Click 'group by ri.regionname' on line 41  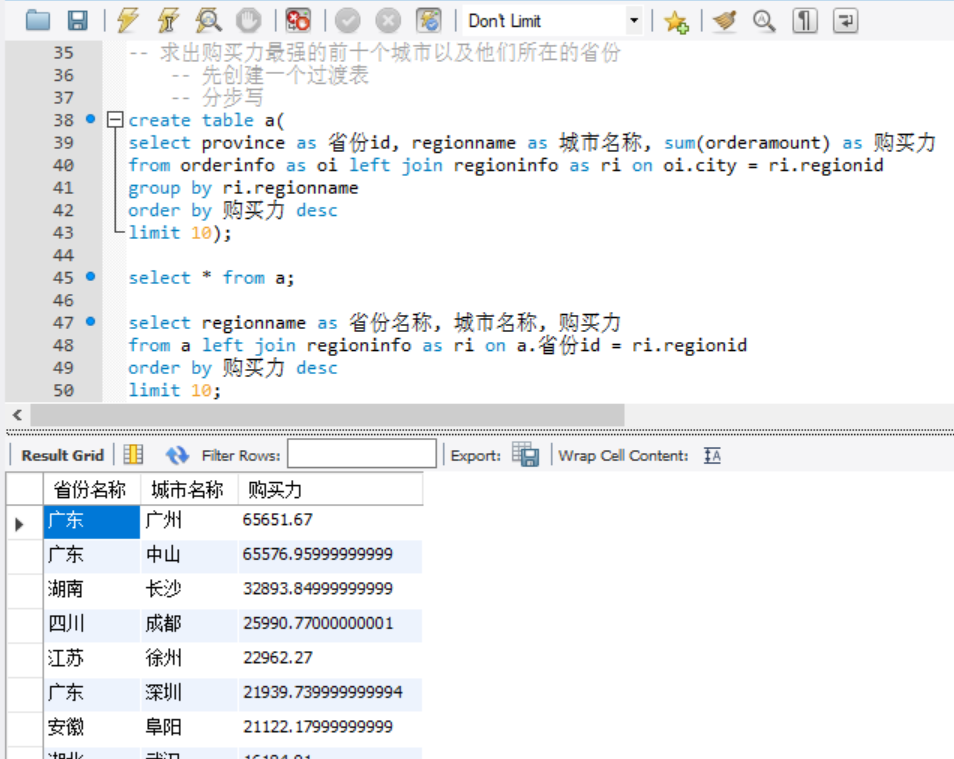point(243,188)
